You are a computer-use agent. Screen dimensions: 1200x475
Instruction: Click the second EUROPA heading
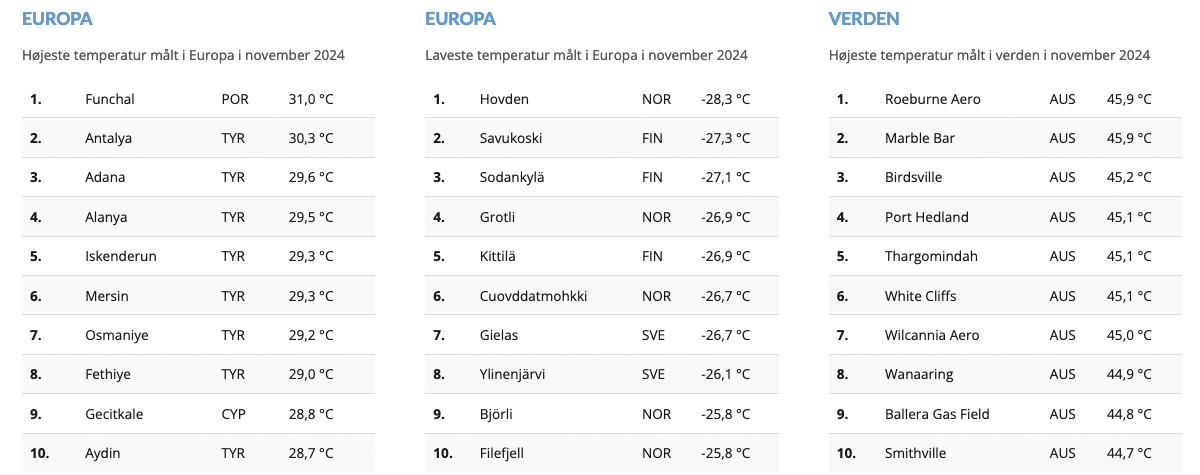[x=460, y=19]
